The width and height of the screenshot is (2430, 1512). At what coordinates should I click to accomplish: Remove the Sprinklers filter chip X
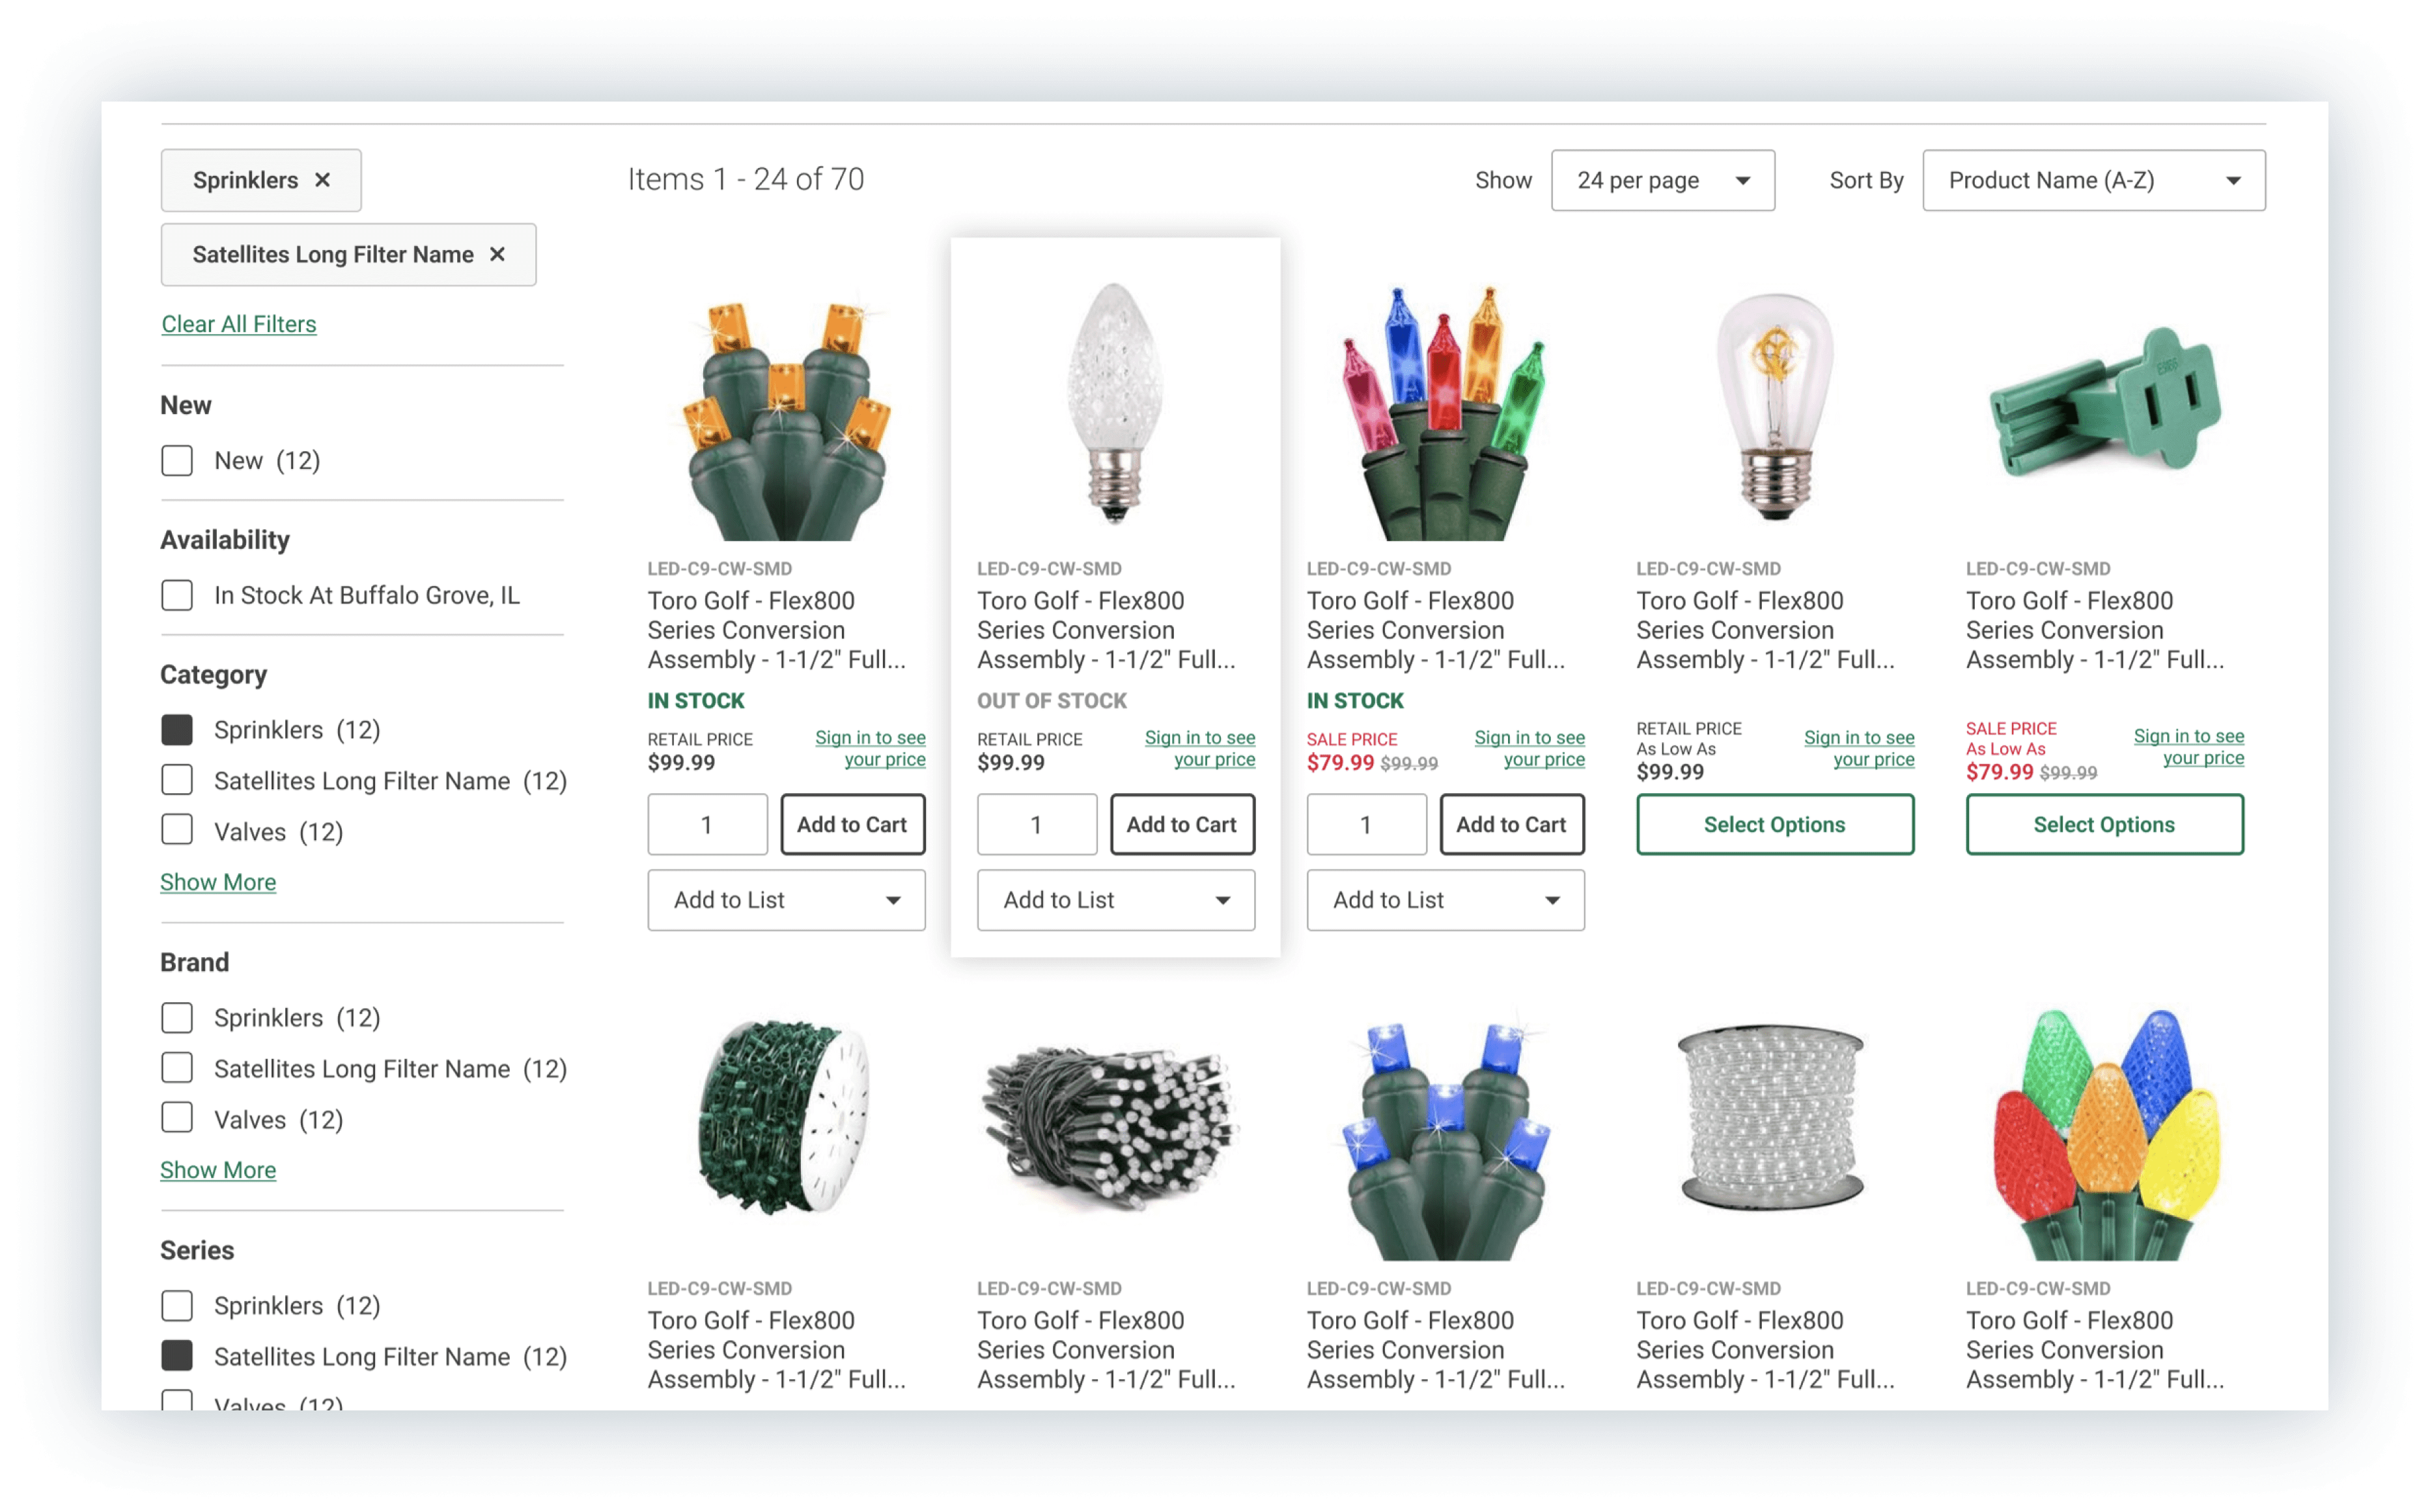[322, 180]
